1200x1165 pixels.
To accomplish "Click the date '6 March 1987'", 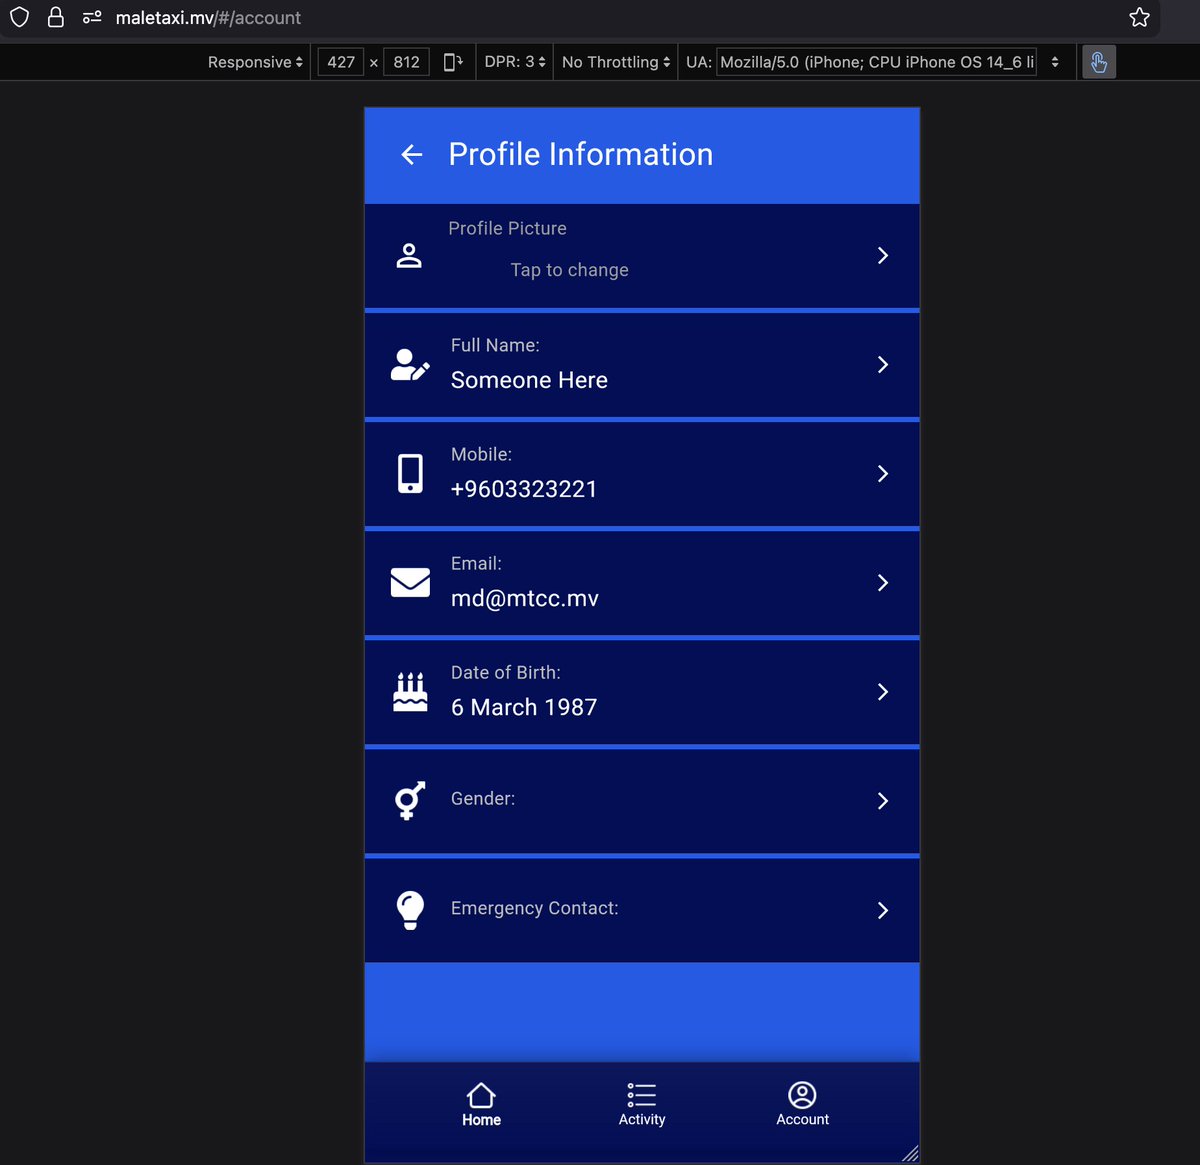I will point(524,707).
